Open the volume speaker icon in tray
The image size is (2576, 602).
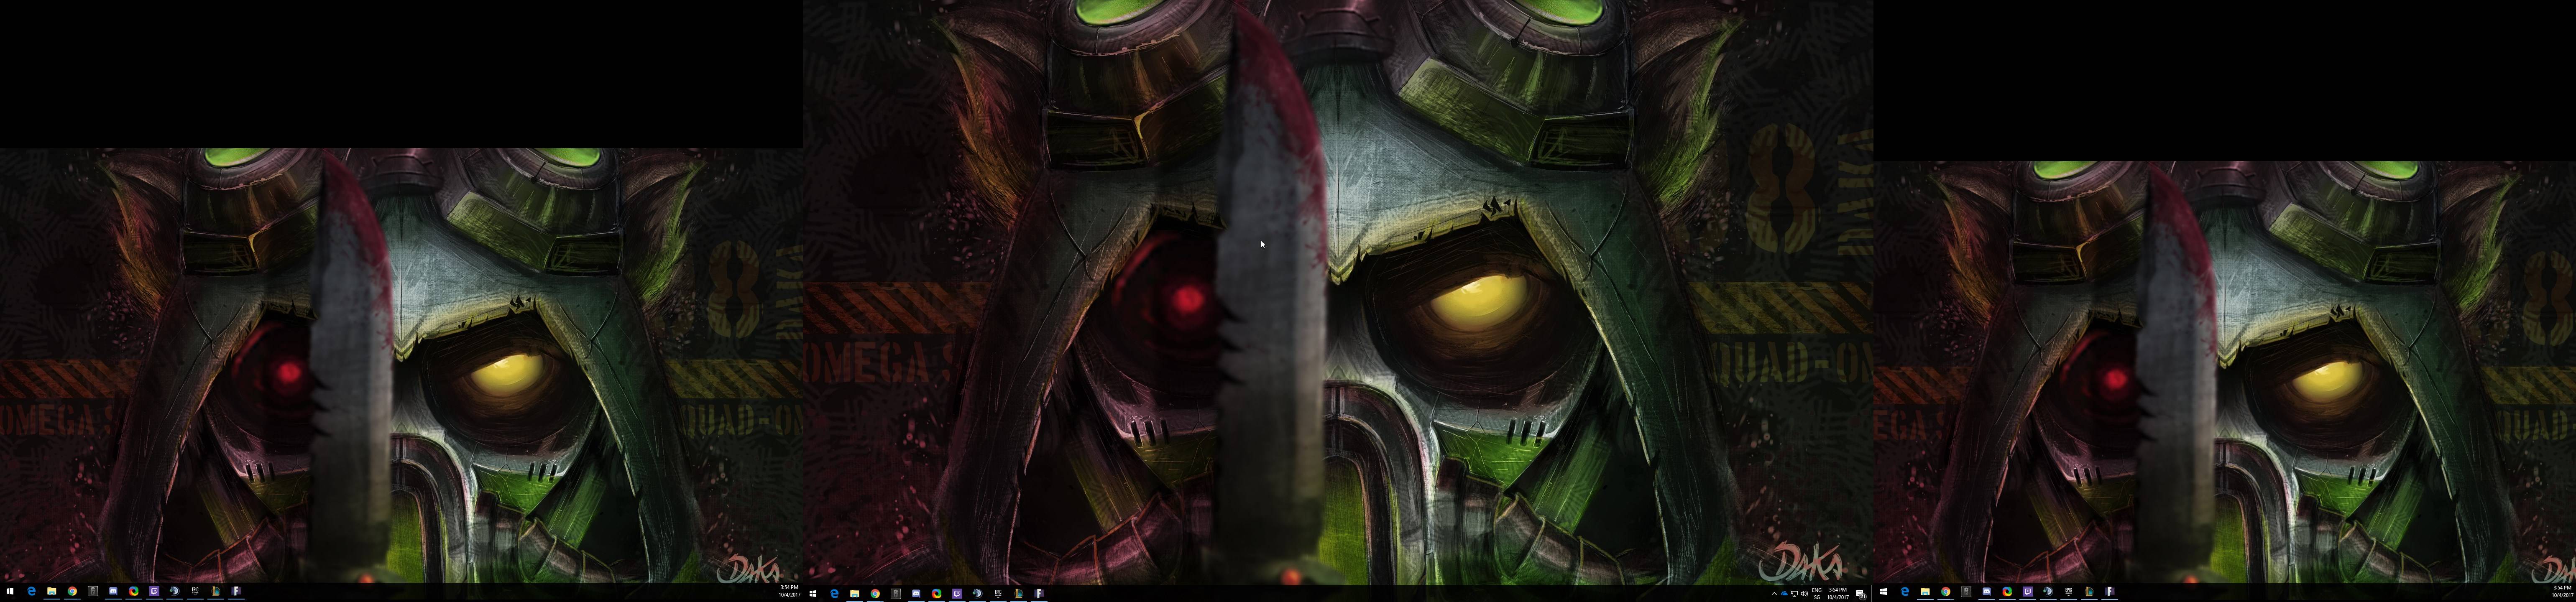point(1805,594)
